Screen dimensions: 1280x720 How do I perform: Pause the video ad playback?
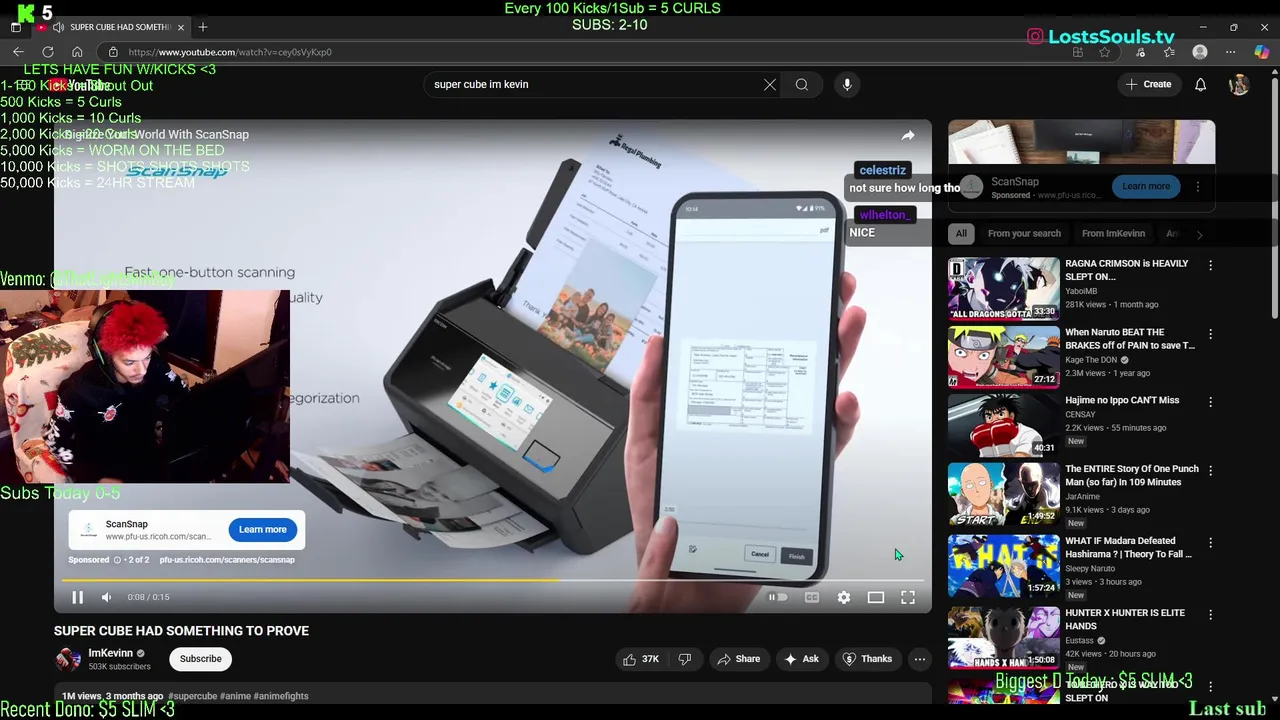click(x=77, y=597)
